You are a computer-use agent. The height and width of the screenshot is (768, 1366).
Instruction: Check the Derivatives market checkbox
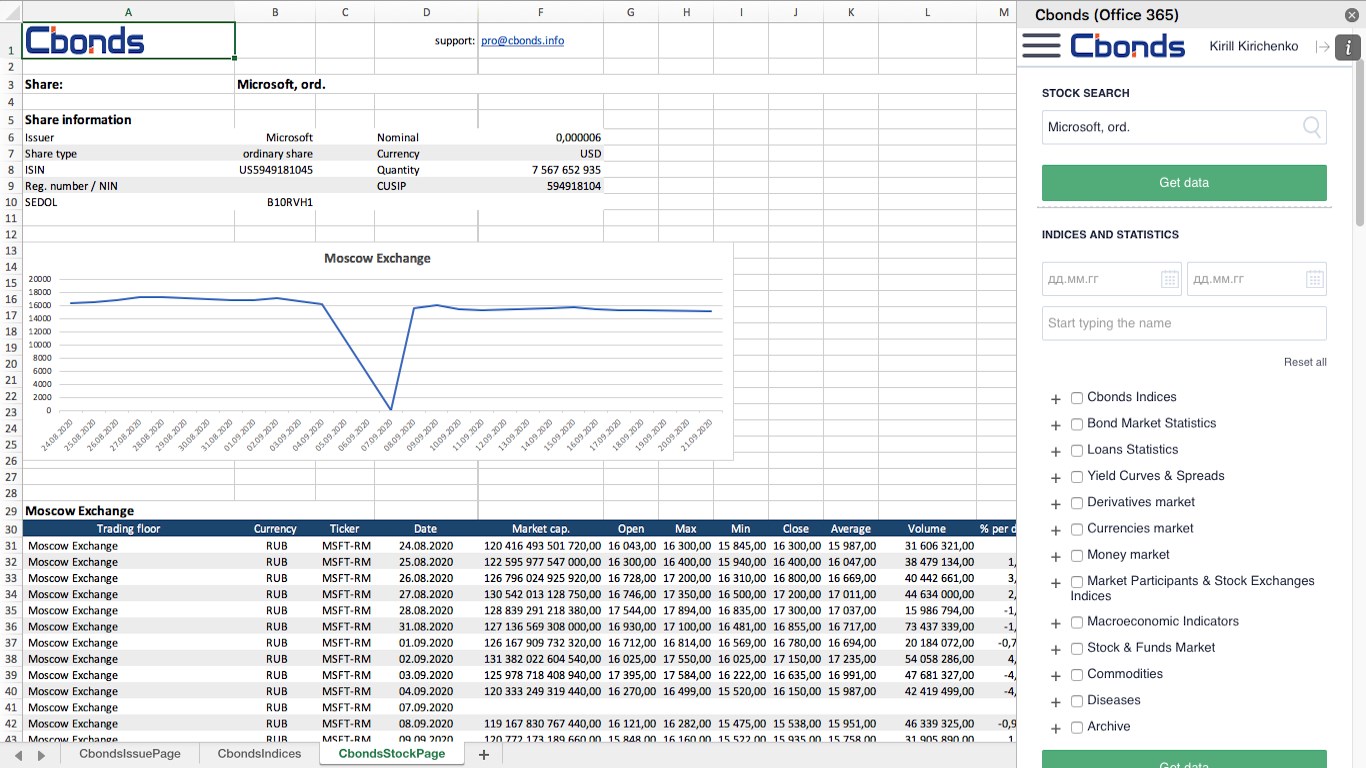click(x=1077, y=503)
